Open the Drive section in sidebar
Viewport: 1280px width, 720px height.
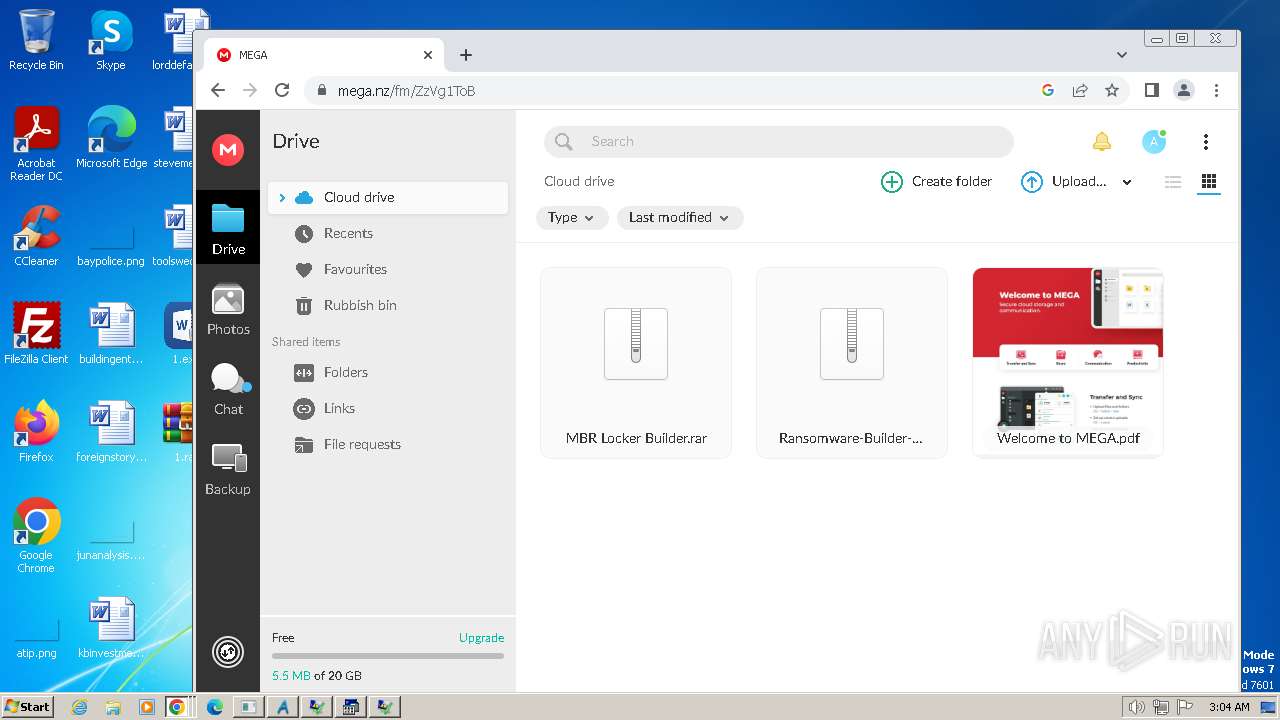[228, 228]
